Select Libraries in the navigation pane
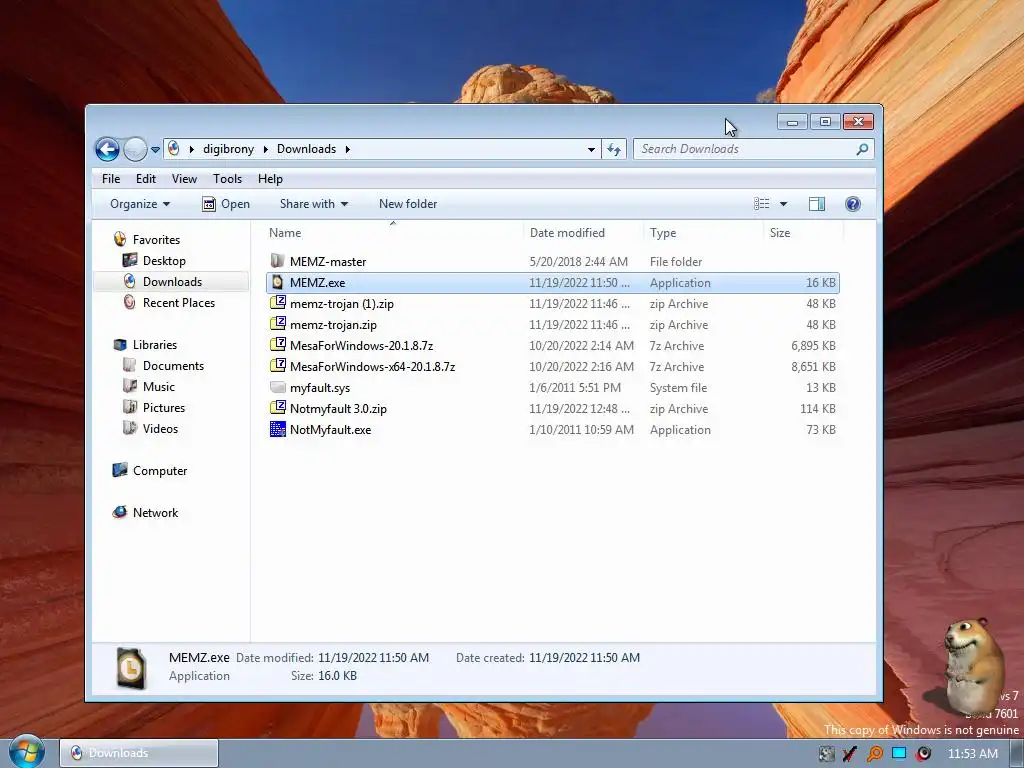Screen dimensions: 1024x768 tap(155, 345)
